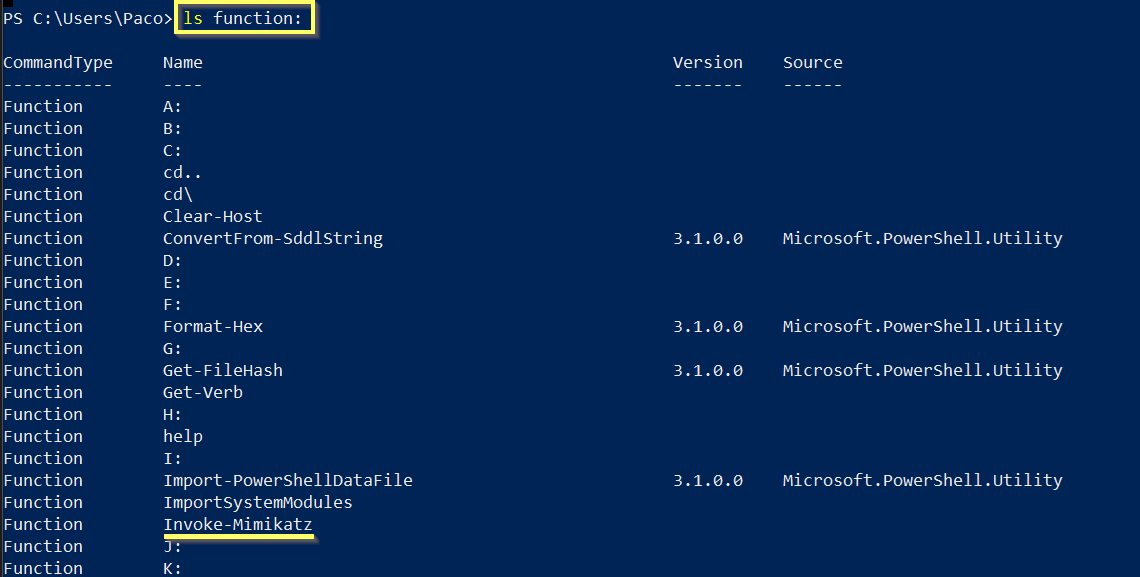Select the Clear-Host function entry
The height and width of the screenshot is (577, 1140).
point(212,216)
